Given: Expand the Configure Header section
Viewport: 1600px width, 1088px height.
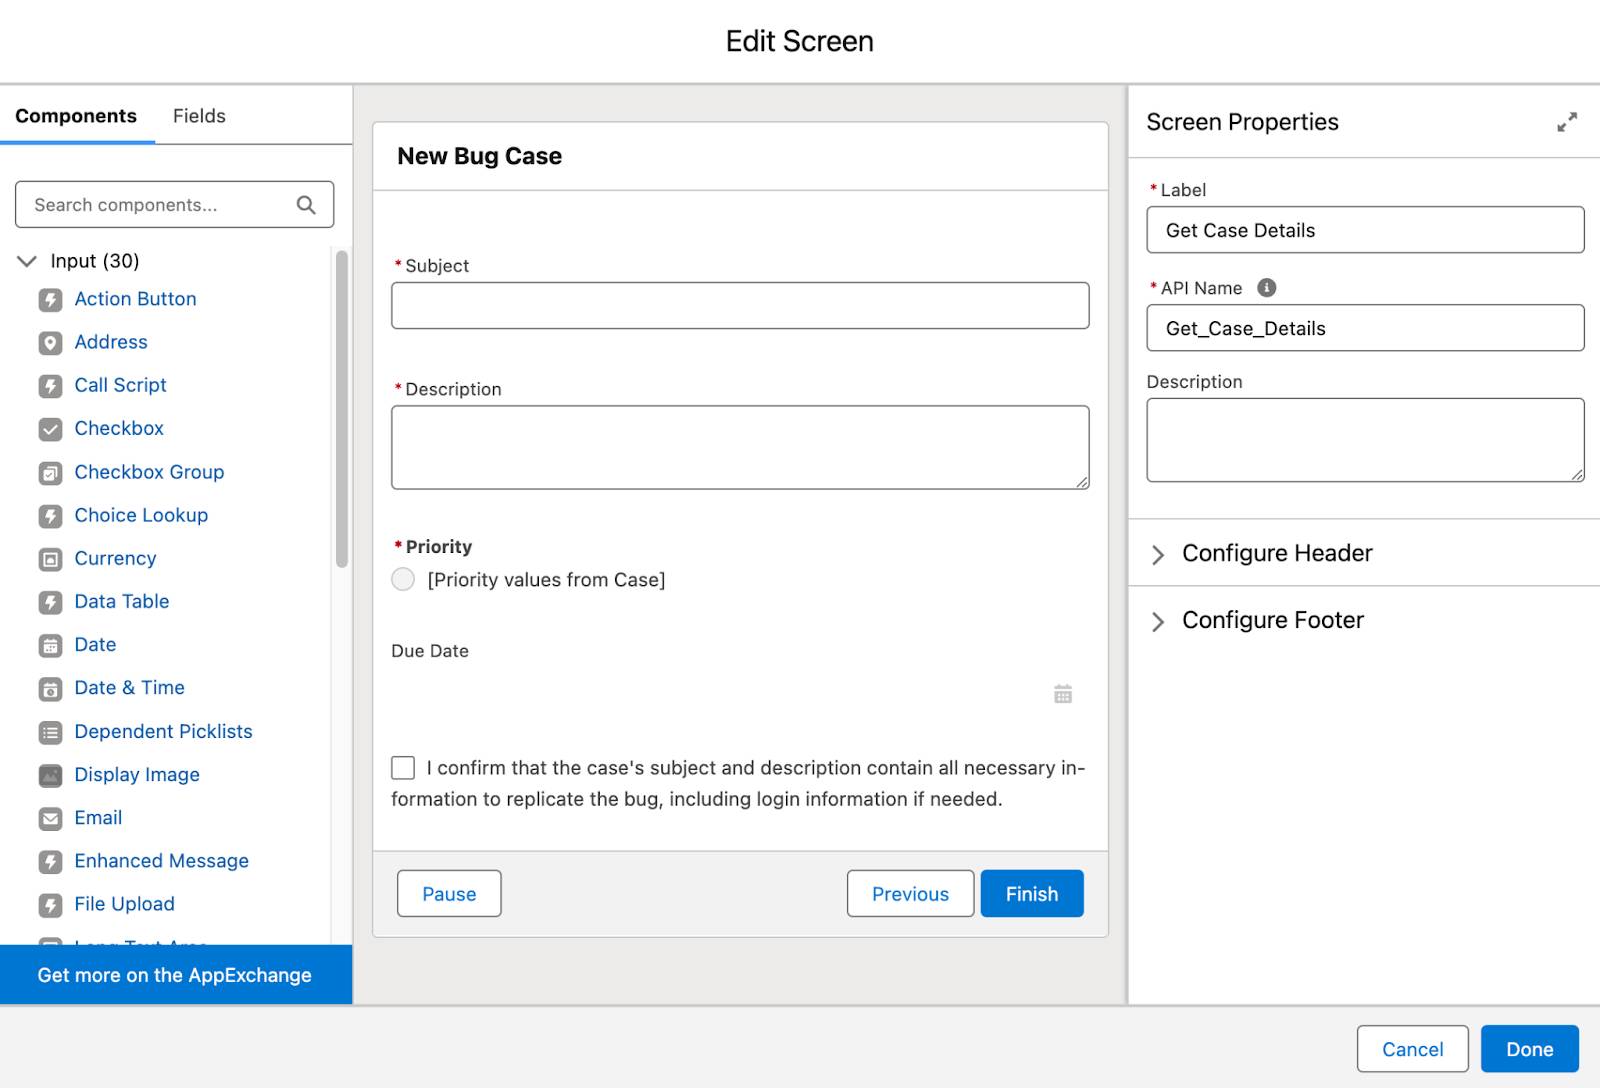Looking at the screenshot, I should click(1158, 554).
